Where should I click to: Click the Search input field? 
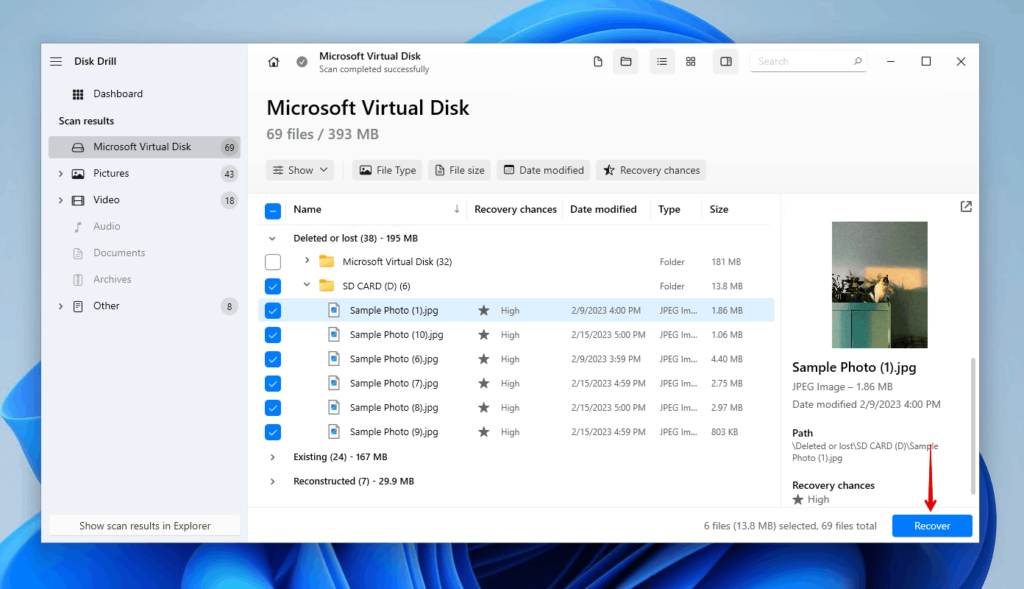pyautogui.click(x=801, y=62)
